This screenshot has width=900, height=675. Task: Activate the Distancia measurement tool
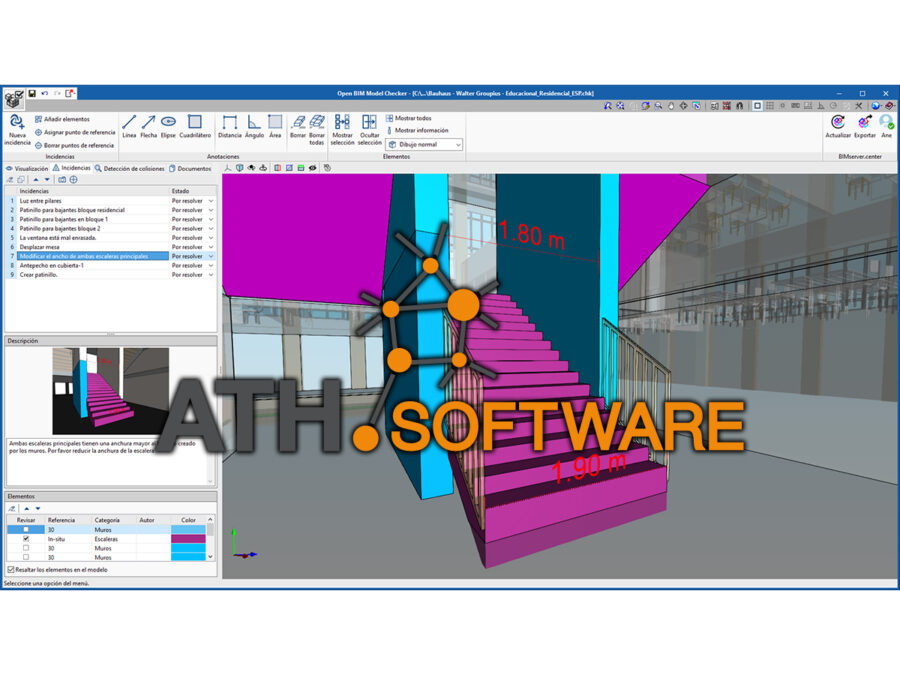point(229,126)
